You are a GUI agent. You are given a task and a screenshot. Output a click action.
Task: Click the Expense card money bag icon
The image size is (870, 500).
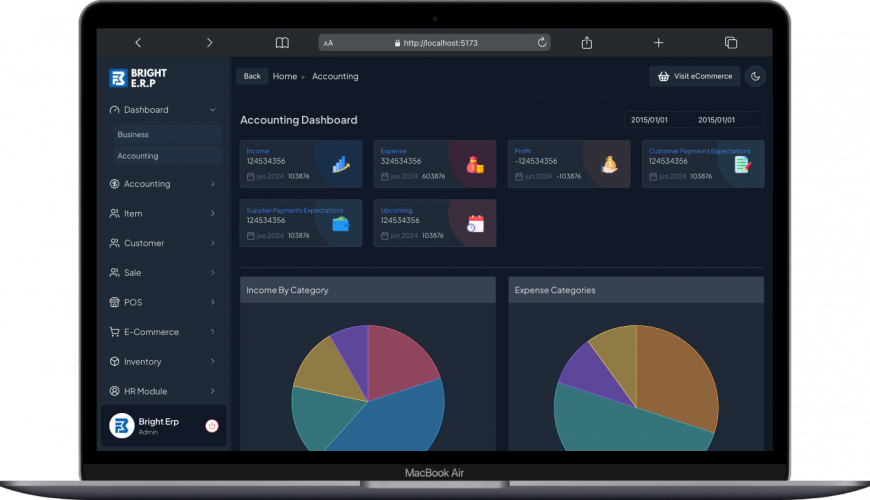[475, 164]
